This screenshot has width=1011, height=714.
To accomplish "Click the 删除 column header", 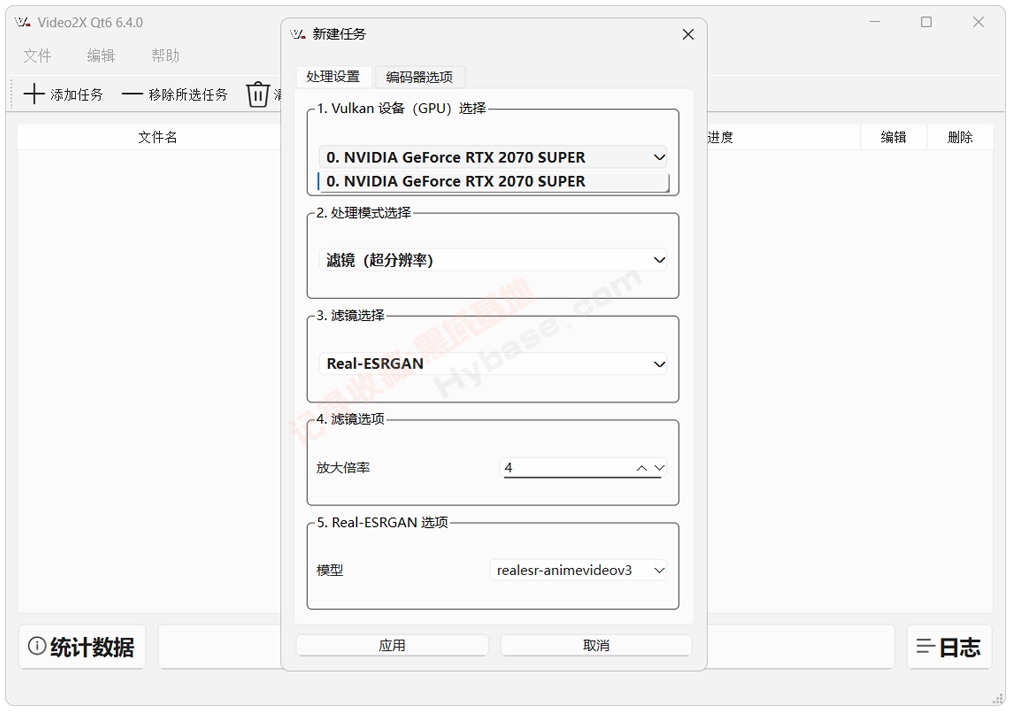I will 960,137.
